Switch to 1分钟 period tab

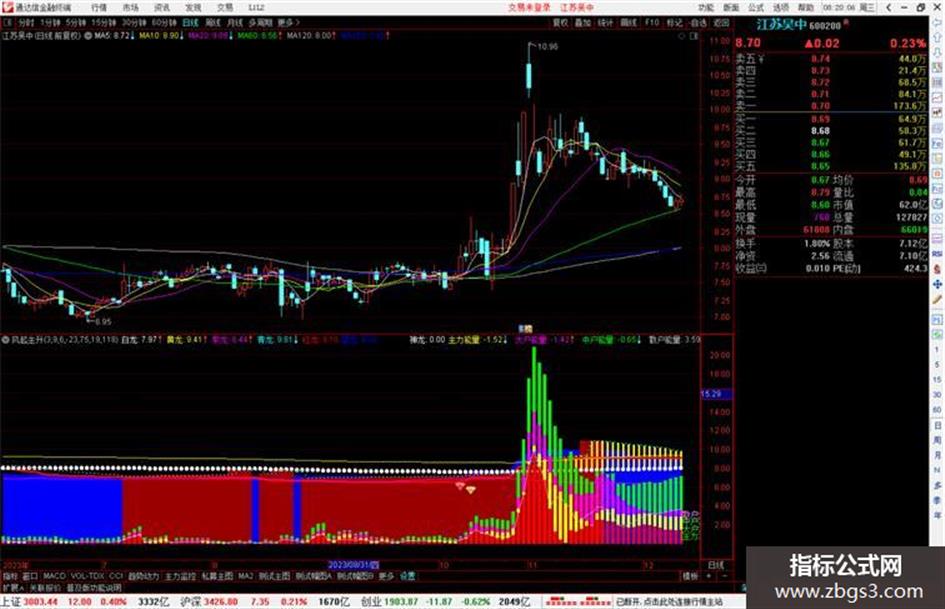pyautogui.click(x=50, y=22)
